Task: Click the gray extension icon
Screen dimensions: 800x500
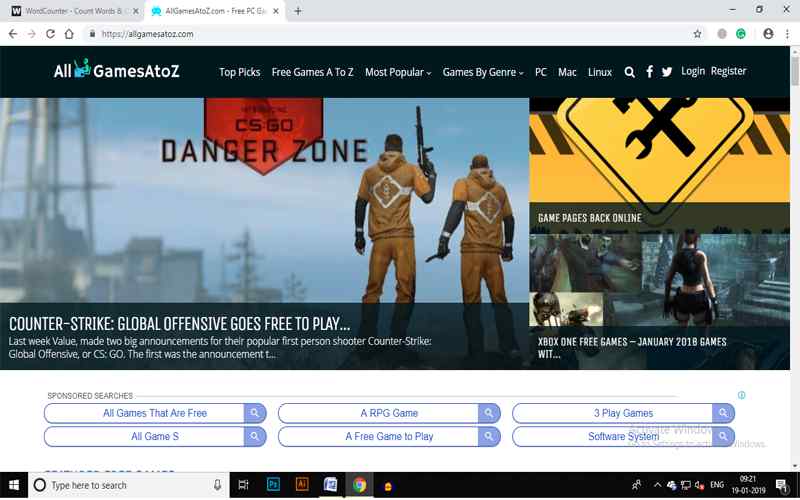Action: 722,34
